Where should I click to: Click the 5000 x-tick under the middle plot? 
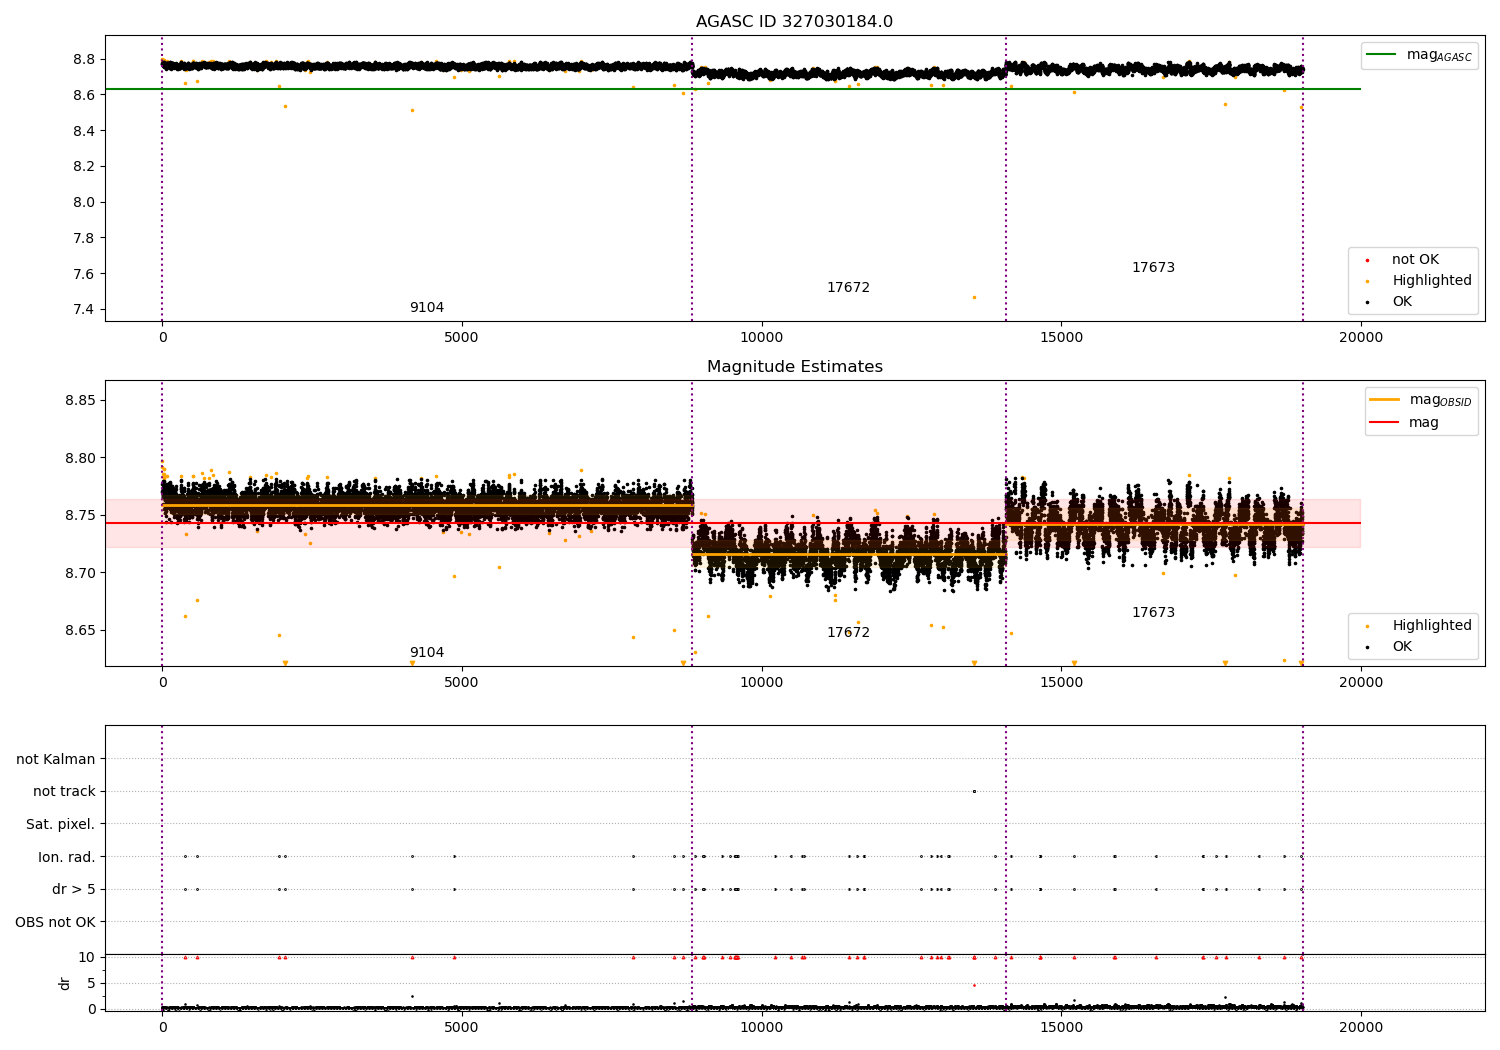[x=461, y=683]
